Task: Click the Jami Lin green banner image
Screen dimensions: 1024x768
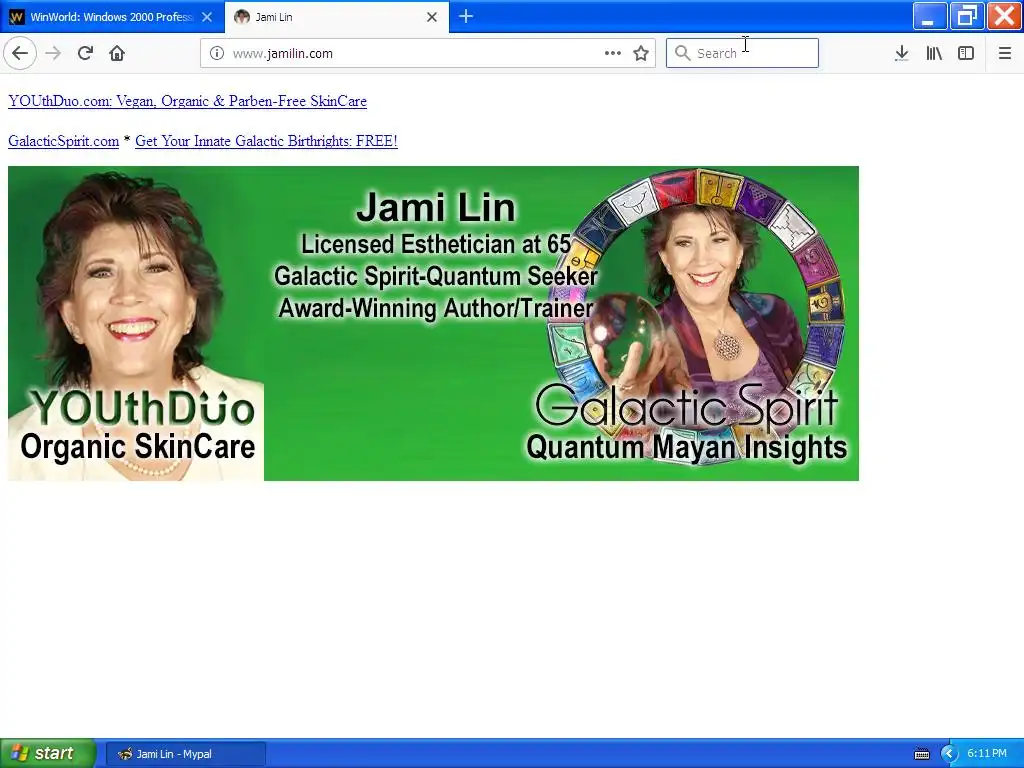Action: tap(433, 323)
